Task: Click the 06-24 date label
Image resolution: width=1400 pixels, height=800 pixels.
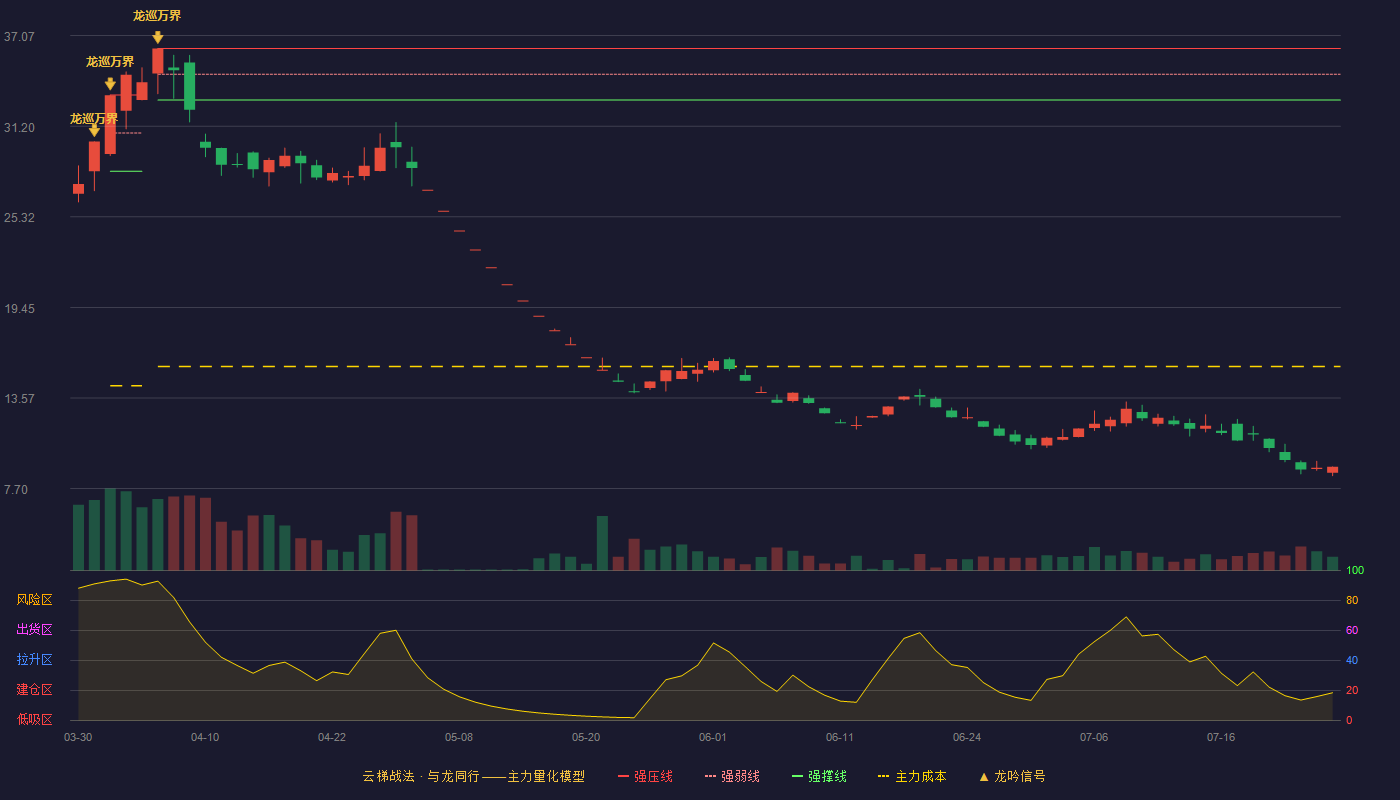Action: [967, 737]
